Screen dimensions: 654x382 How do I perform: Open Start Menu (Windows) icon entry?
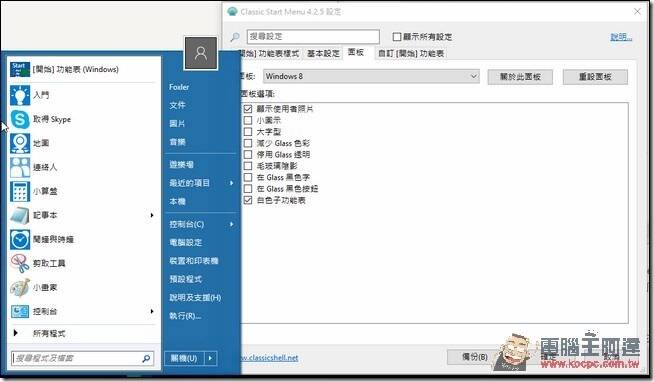[x=20, y=70]
